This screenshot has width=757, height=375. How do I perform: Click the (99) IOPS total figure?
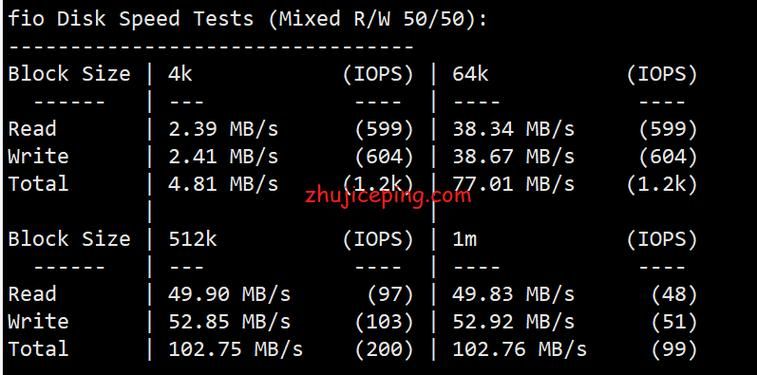point(674,349)
